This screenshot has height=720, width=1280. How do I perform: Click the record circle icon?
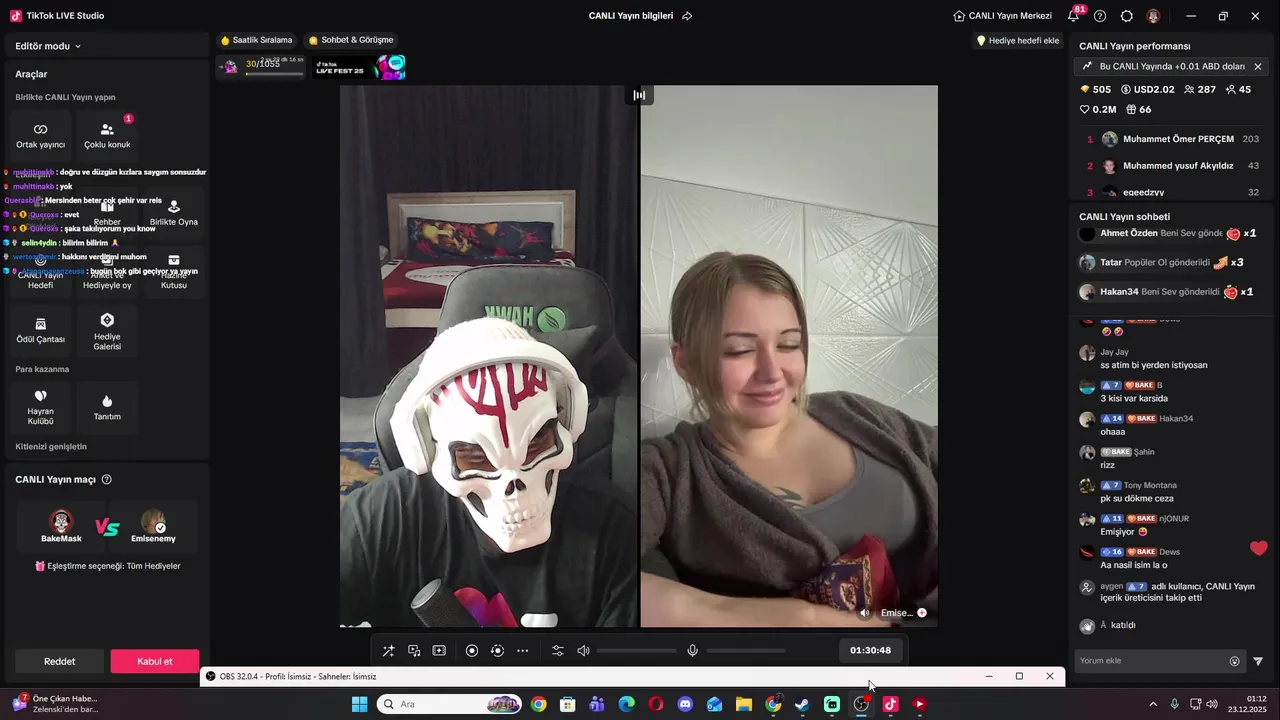472,651
